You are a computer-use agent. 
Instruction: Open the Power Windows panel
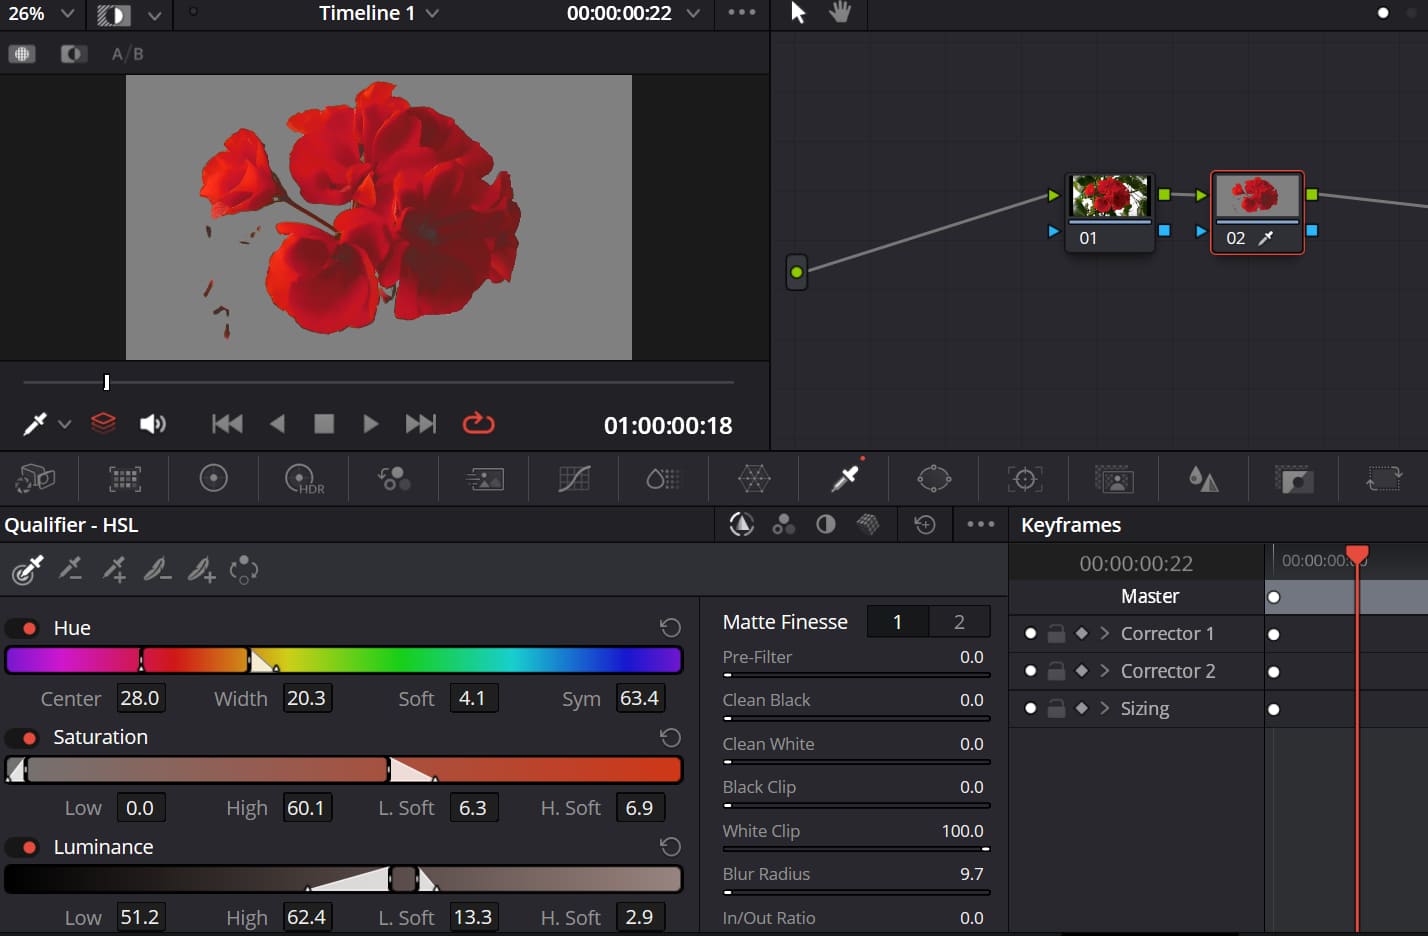[x=933, y=479]
